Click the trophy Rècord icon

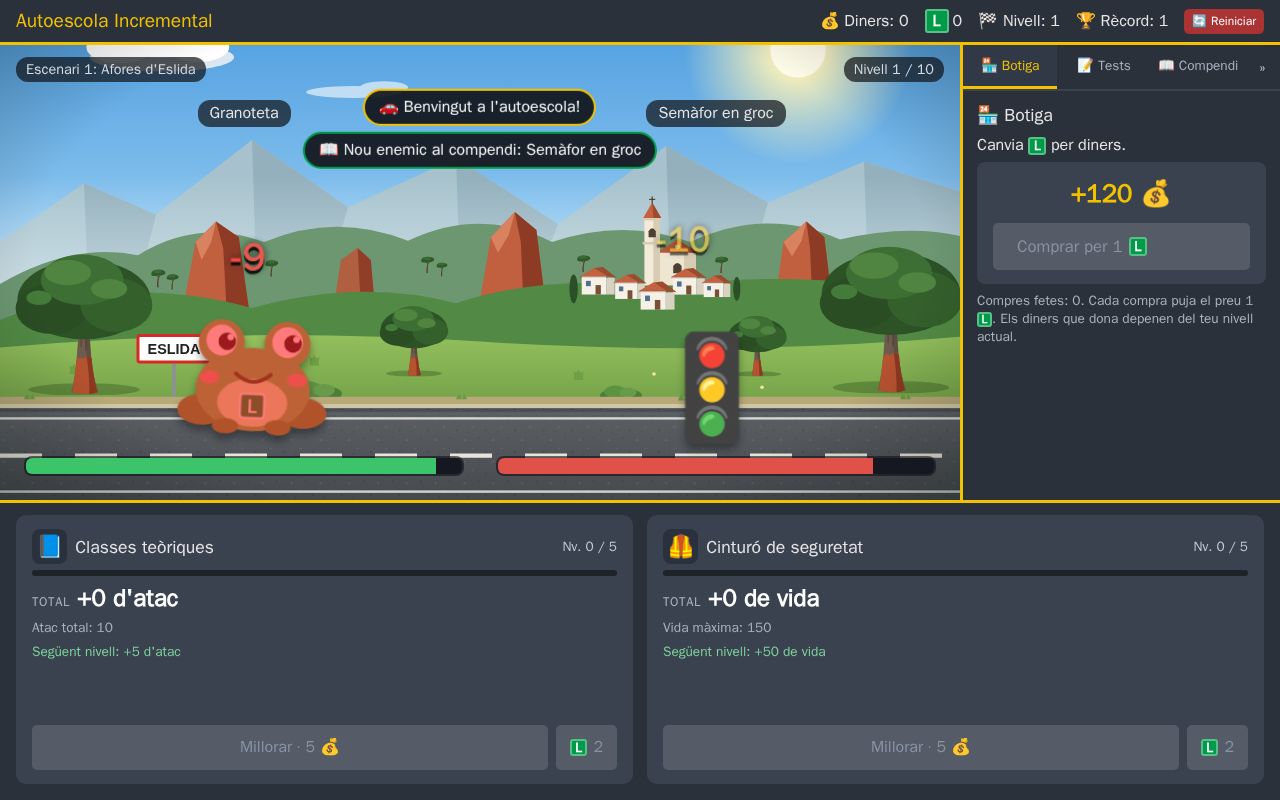coord(1086,21)
